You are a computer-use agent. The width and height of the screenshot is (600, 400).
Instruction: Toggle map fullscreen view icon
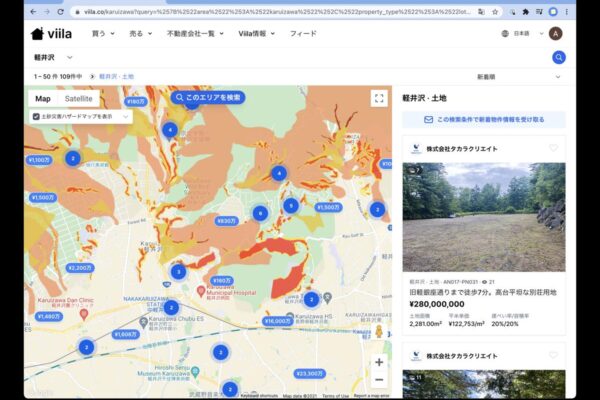coord(379,98)
